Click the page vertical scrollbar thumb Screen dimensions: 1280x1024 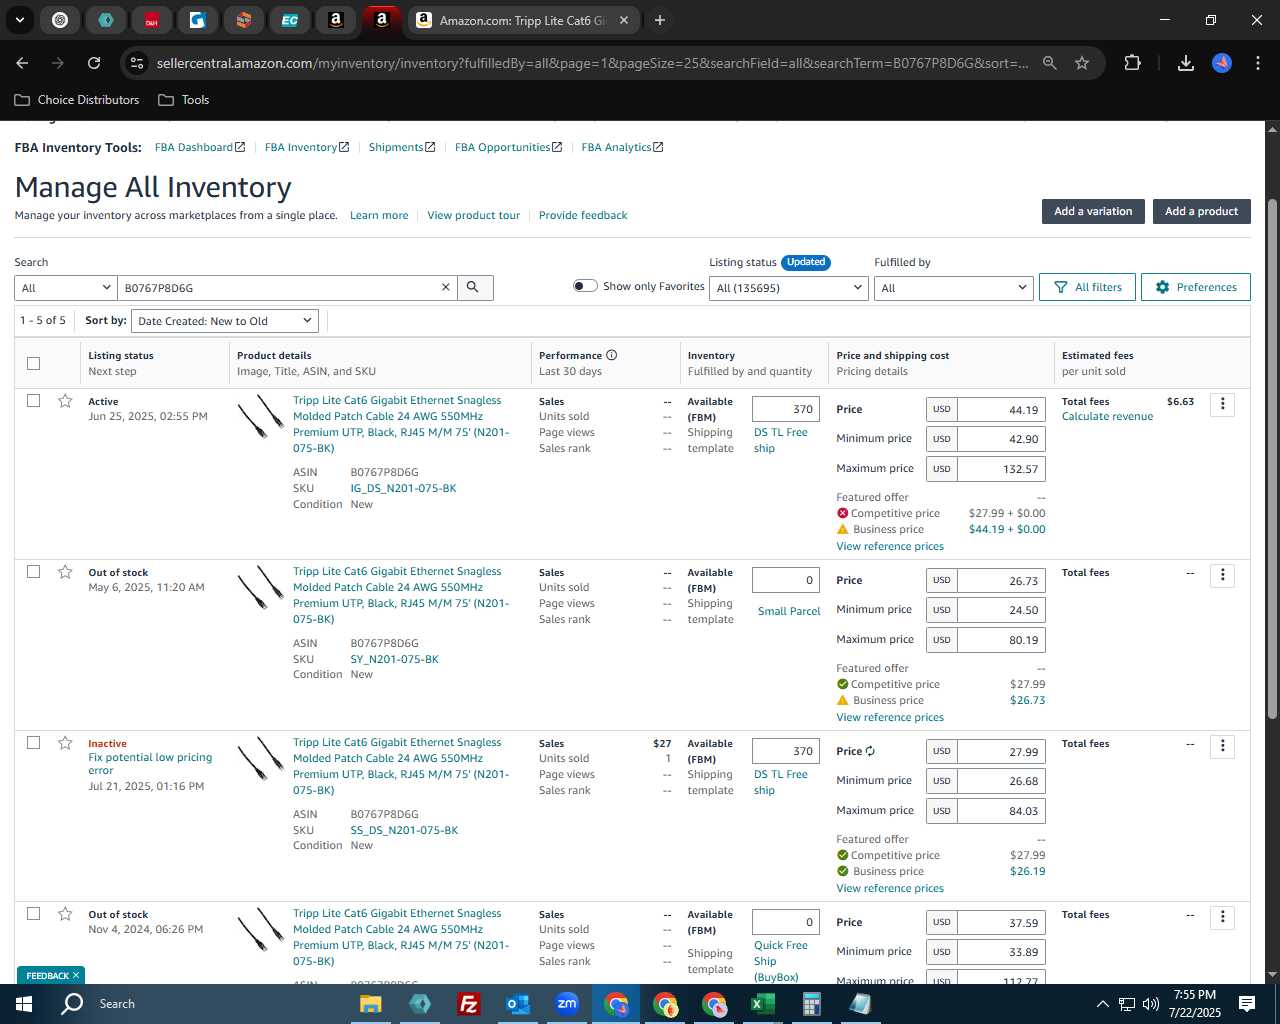click(x=1272, y=458)
